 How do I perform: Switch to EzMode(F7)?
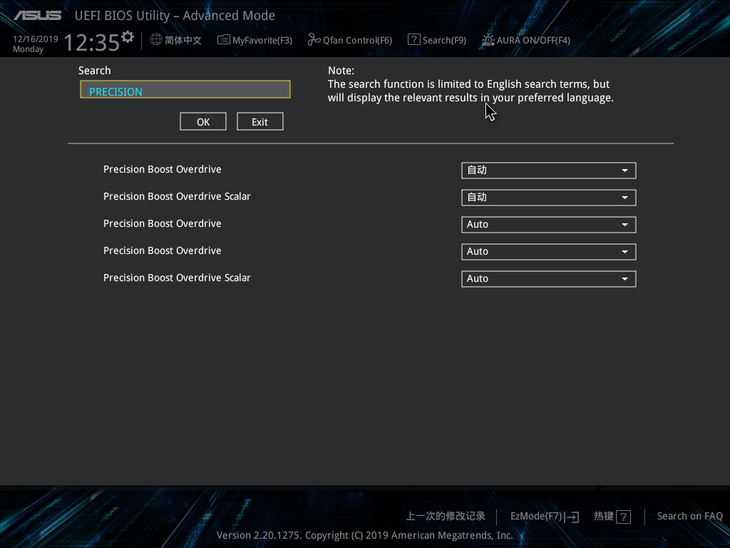[537, 516]
